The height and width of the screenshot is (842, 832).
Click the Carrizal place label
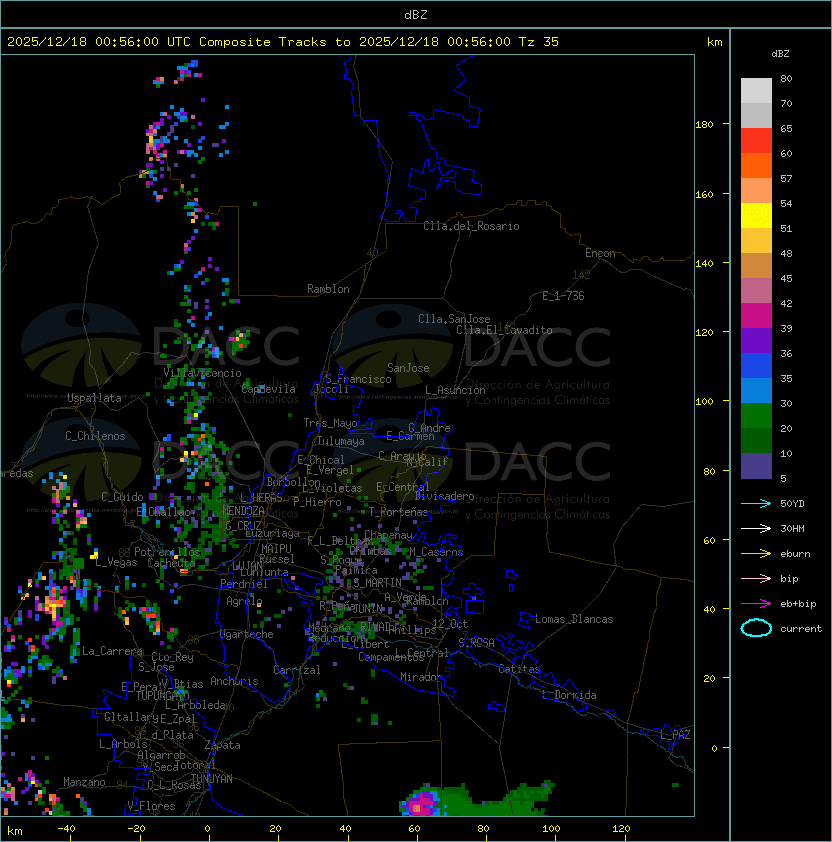pos(297,670)
